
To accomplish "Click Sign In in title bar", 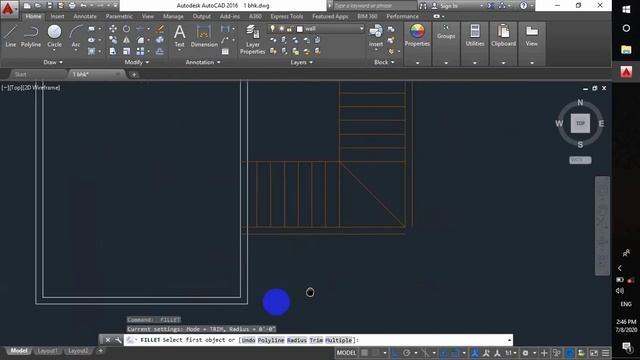I will tap(449, 6).
